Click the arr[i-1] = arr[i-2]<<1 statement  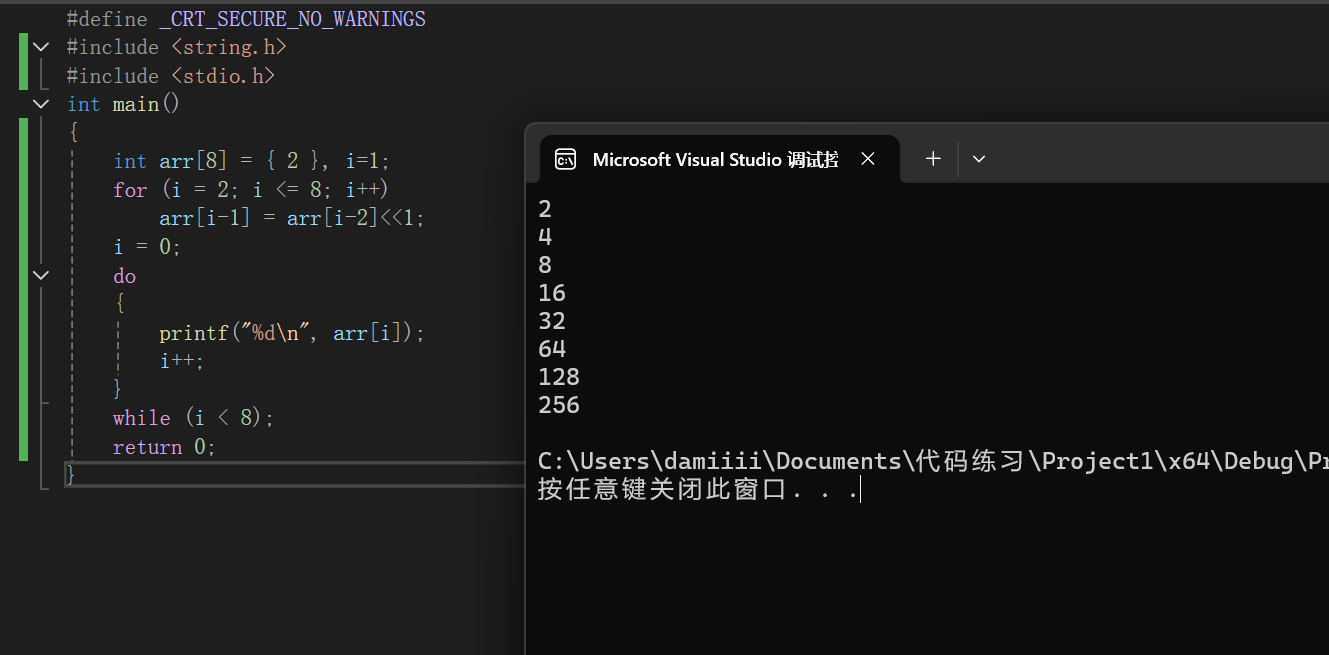pyautogui.click(x=292, y=218)
